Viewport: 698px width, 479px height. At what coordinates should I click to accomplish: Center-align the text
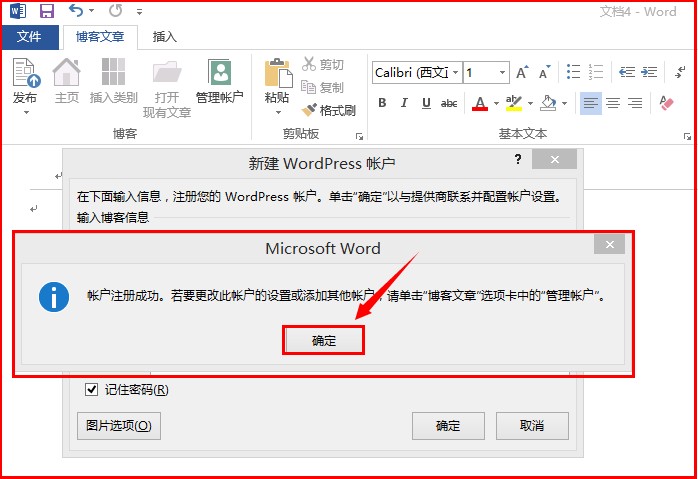613,103
